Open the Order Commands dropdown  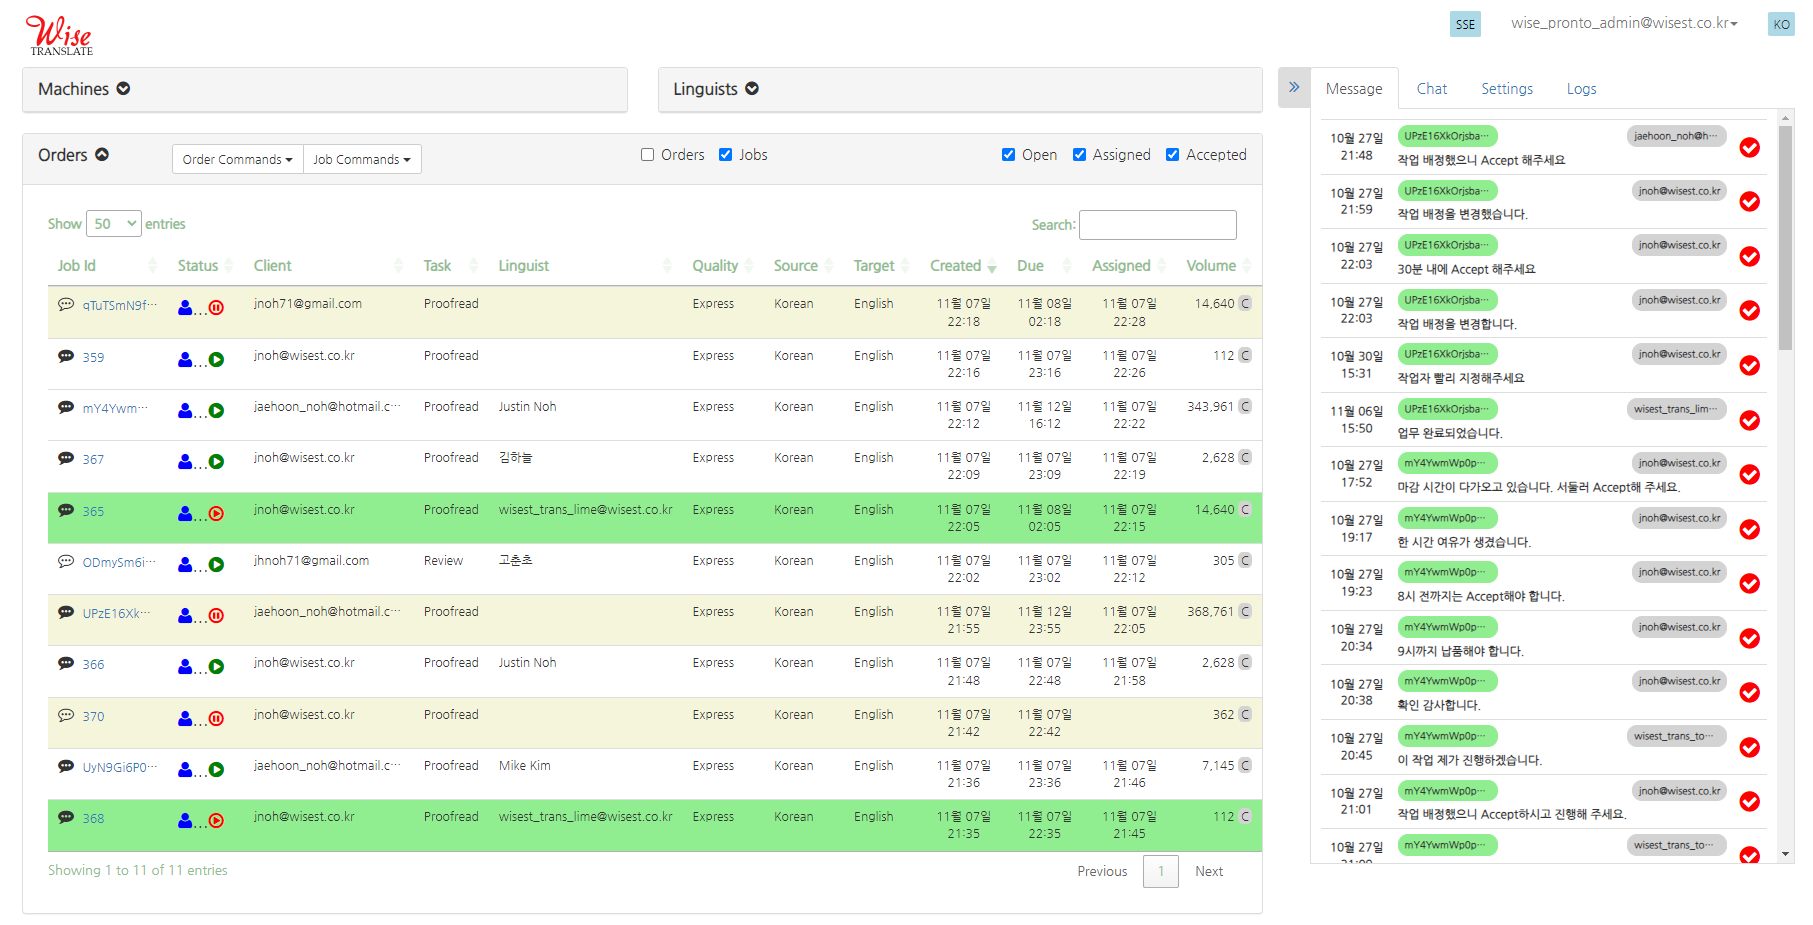pos(237,159)
